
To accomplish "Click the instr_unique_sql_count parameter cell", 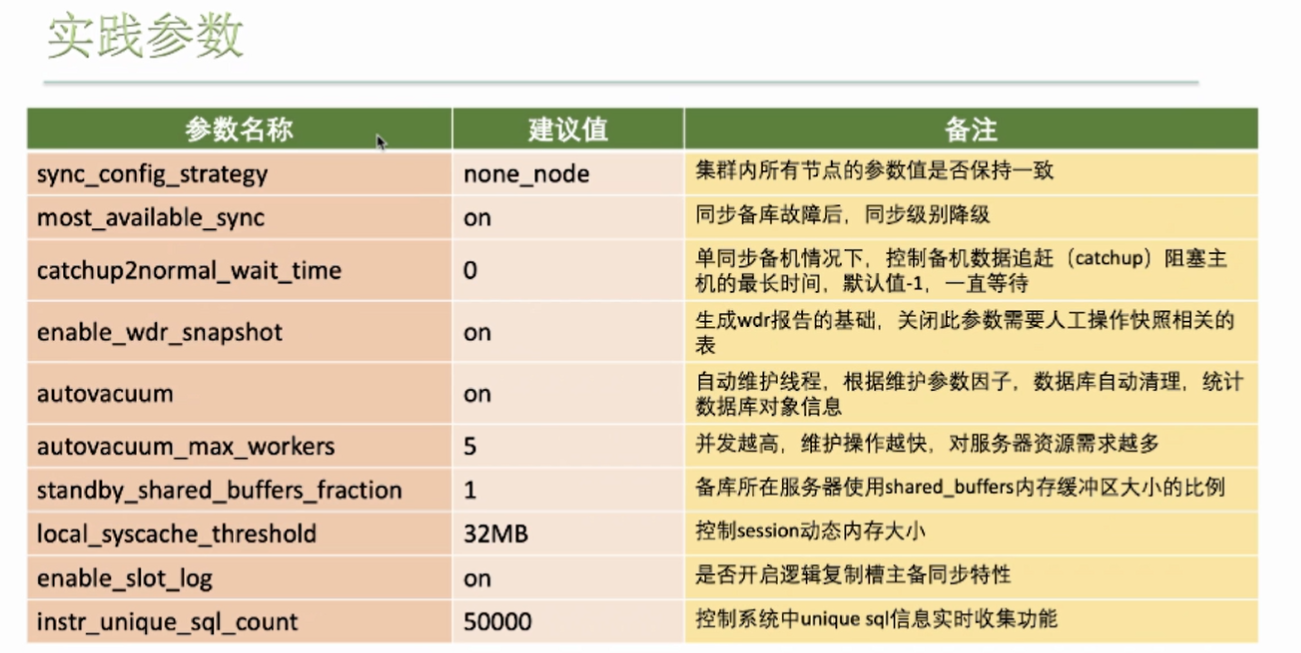I will tap(239, 621).
